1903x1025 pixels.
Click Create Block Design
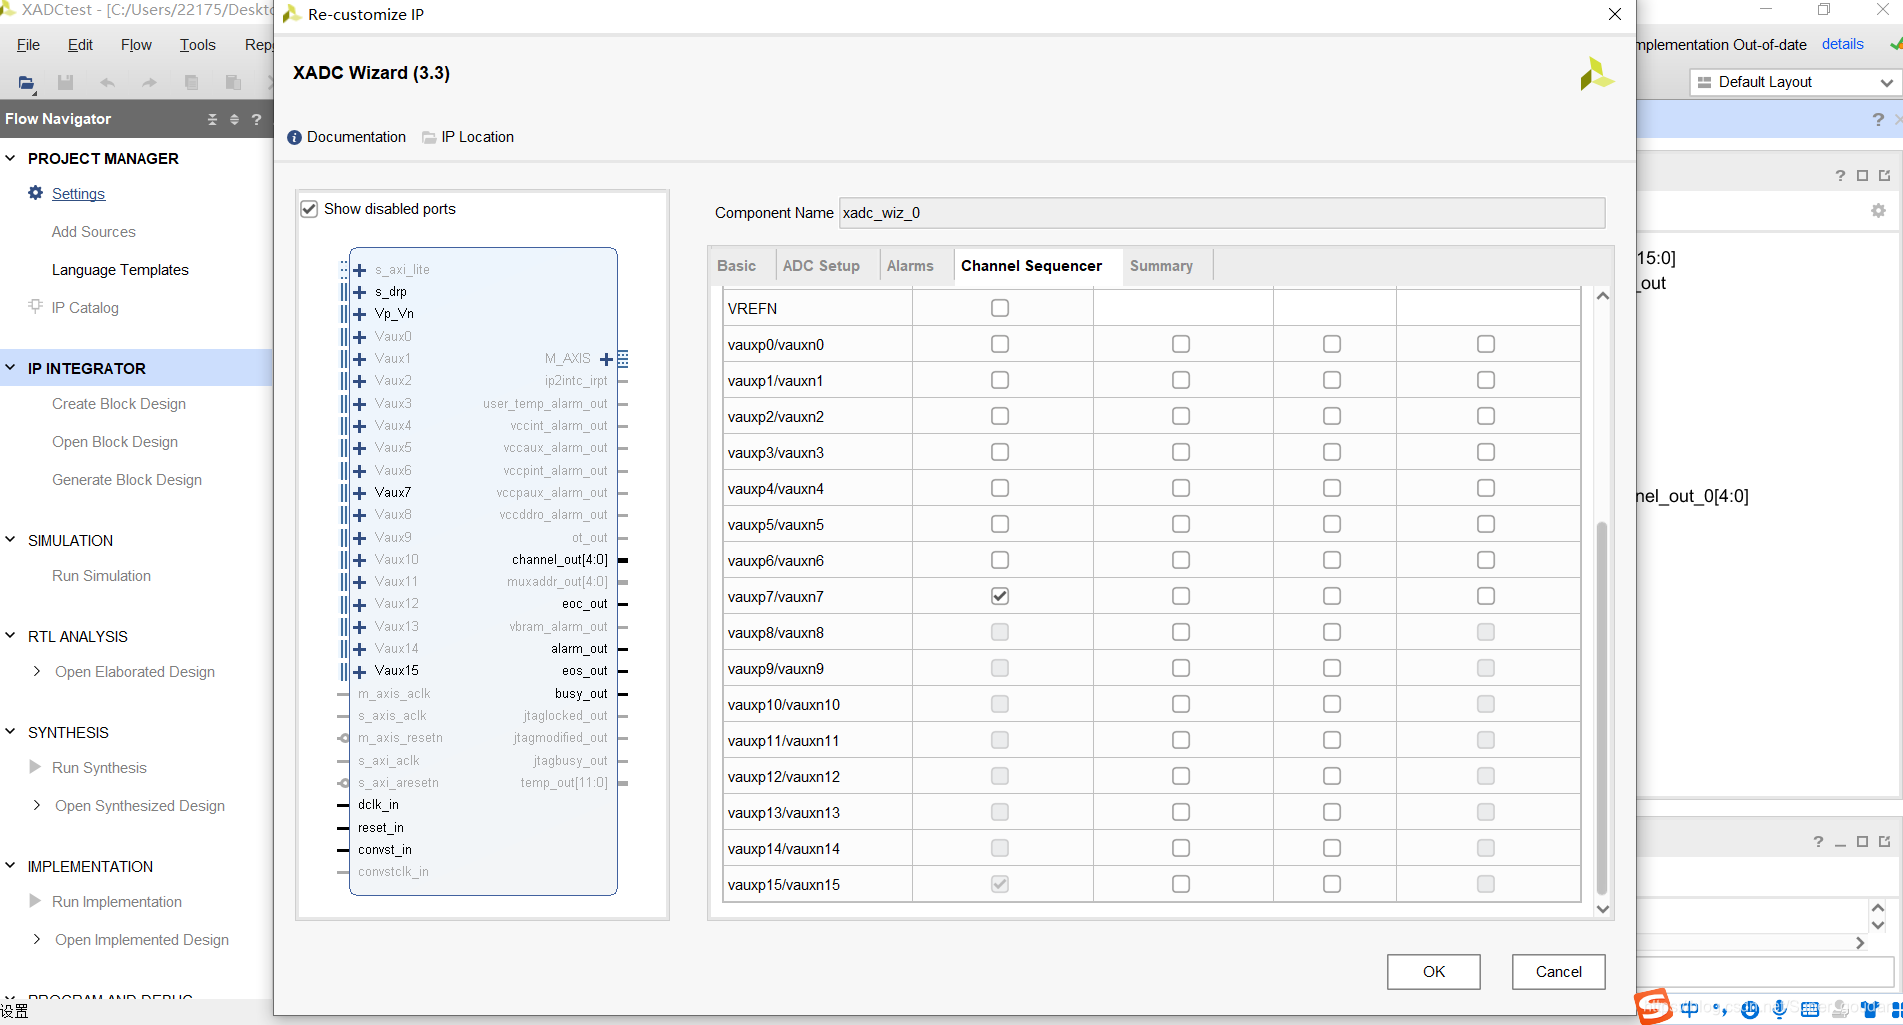(119, 404)
